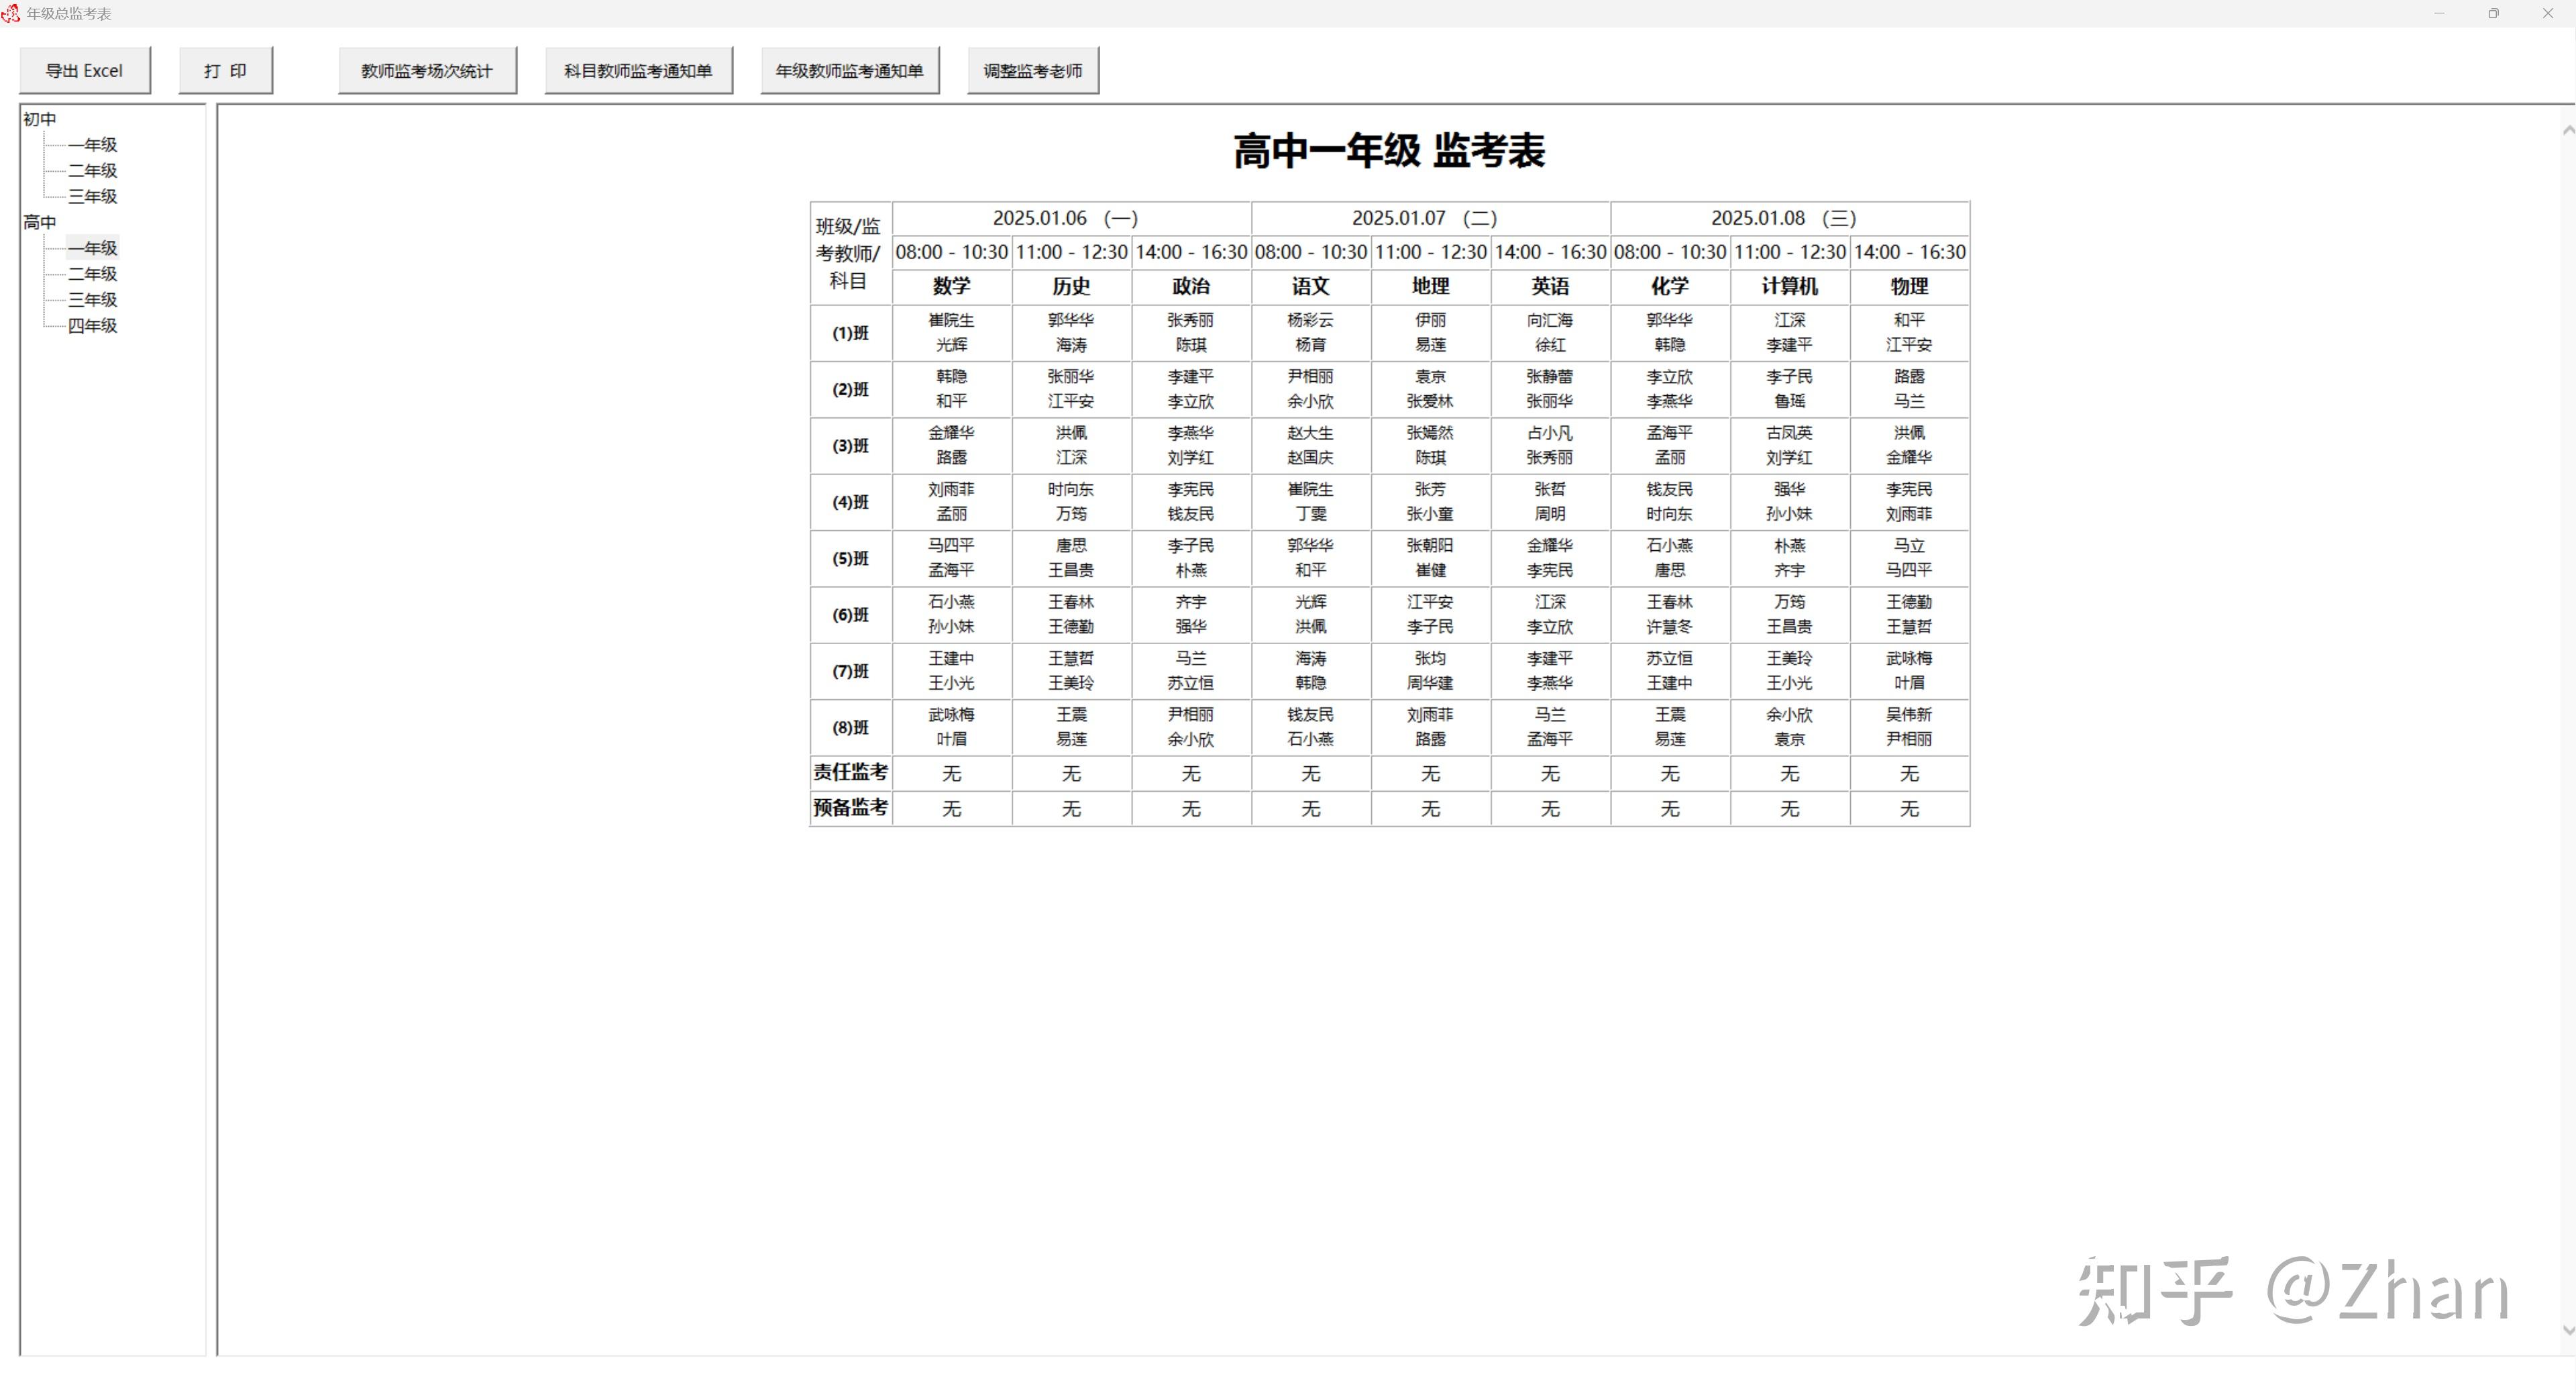The height and width of the screenshot is (1393, 2576).
Task: Select 高中 三年级 tree item
Action: click(92, 300)
